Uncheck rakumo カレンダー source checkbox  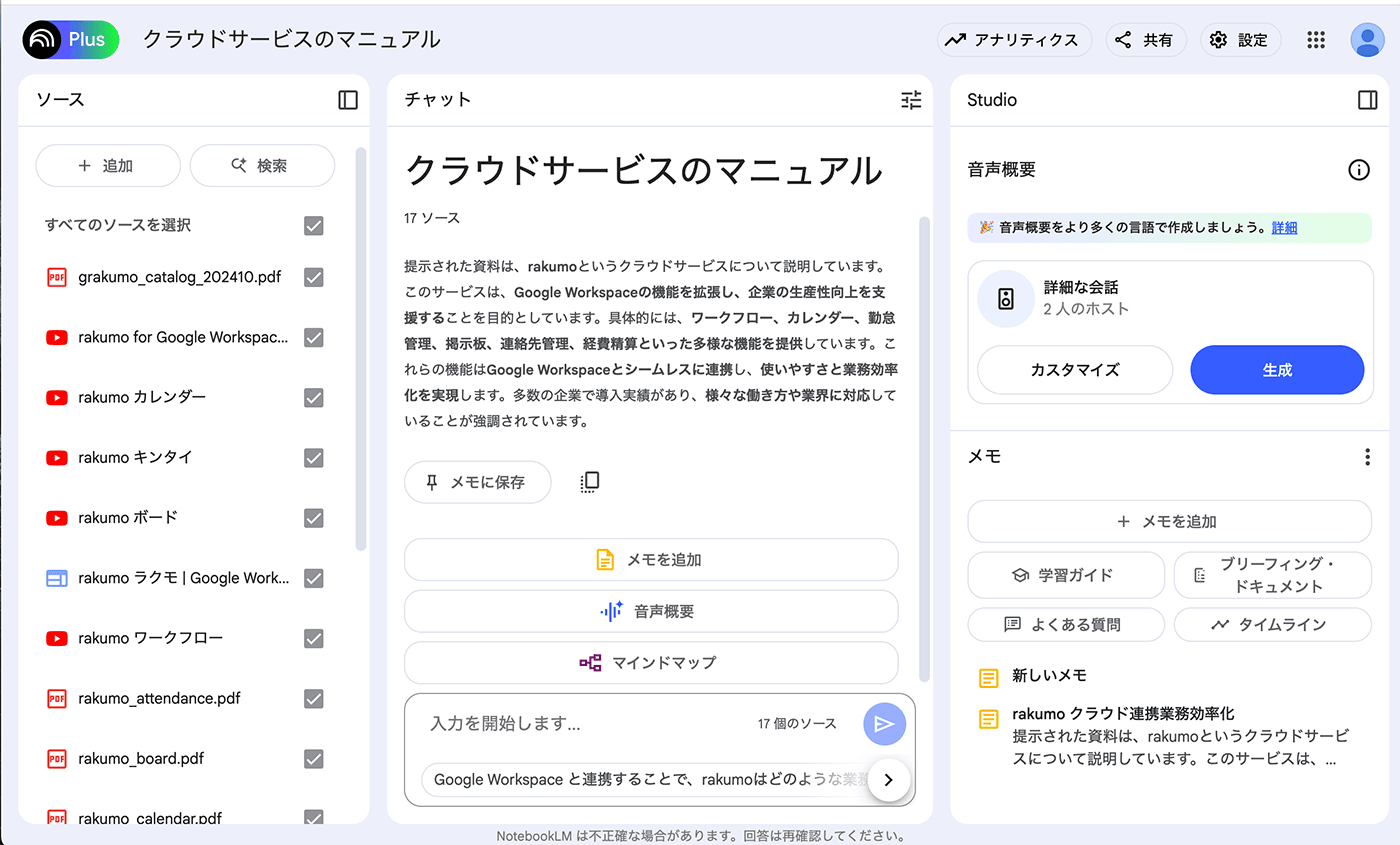point(314,397)
